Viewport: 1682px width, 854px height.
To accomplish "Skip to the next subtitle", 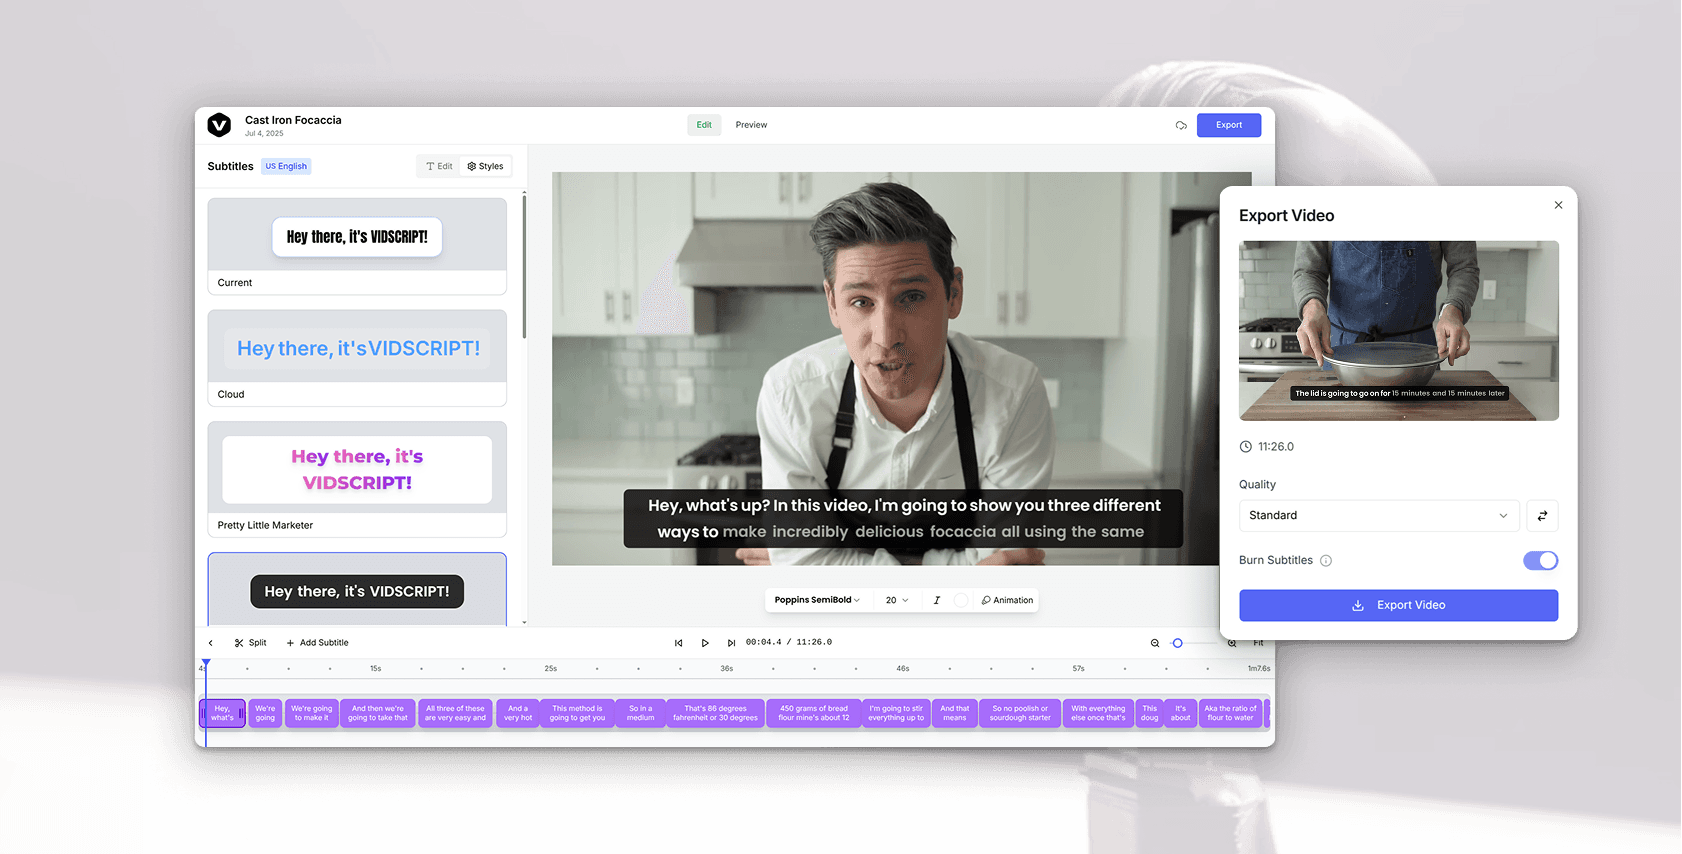I will pyautogui.click(x=731, y=643).
